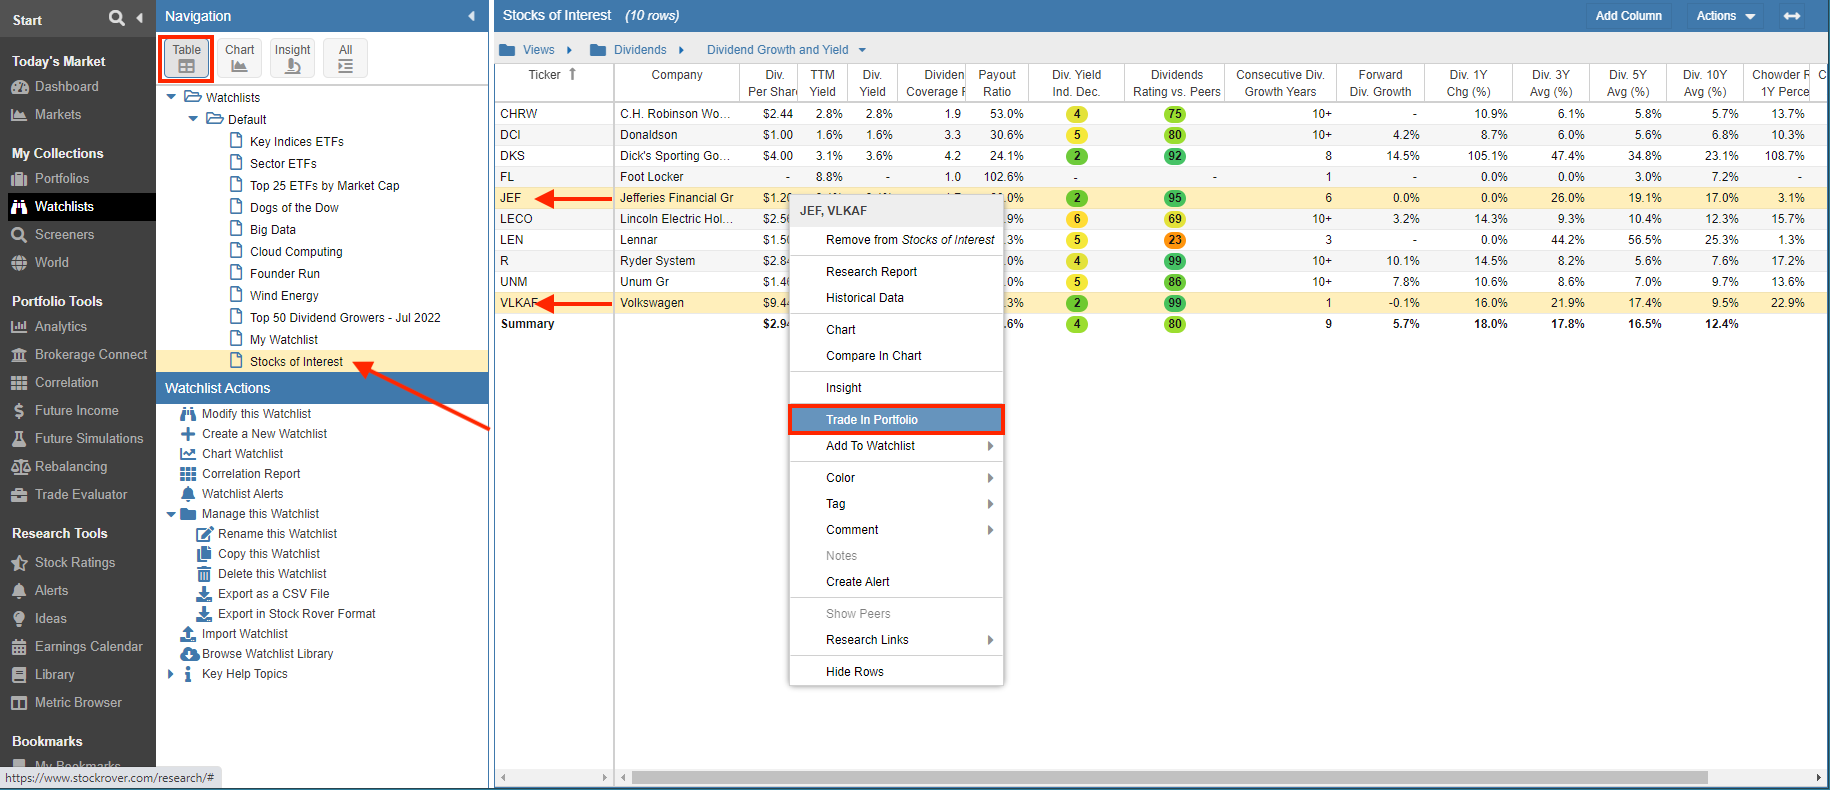Click the Portfolios icon in sidebar

(x=19, y=179)
